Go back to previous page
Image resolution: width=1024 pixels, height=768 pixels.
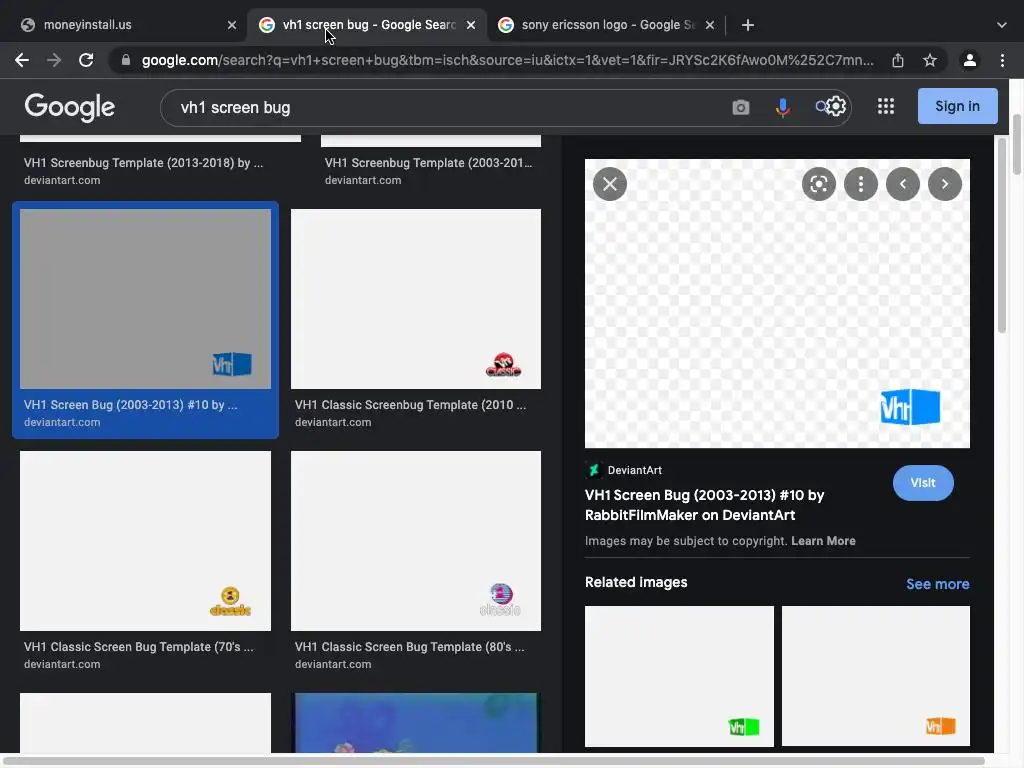click(x=22, y=60)
